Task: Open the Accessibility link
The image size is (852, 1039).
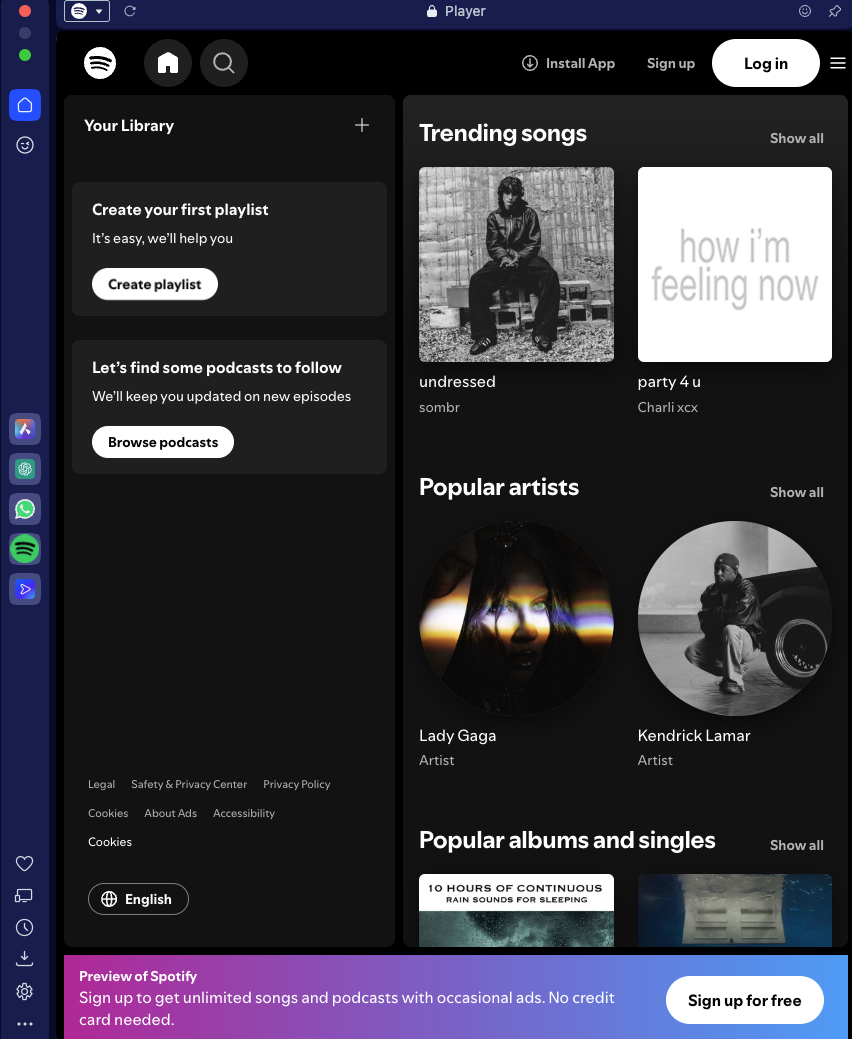Action: (244, 813)
